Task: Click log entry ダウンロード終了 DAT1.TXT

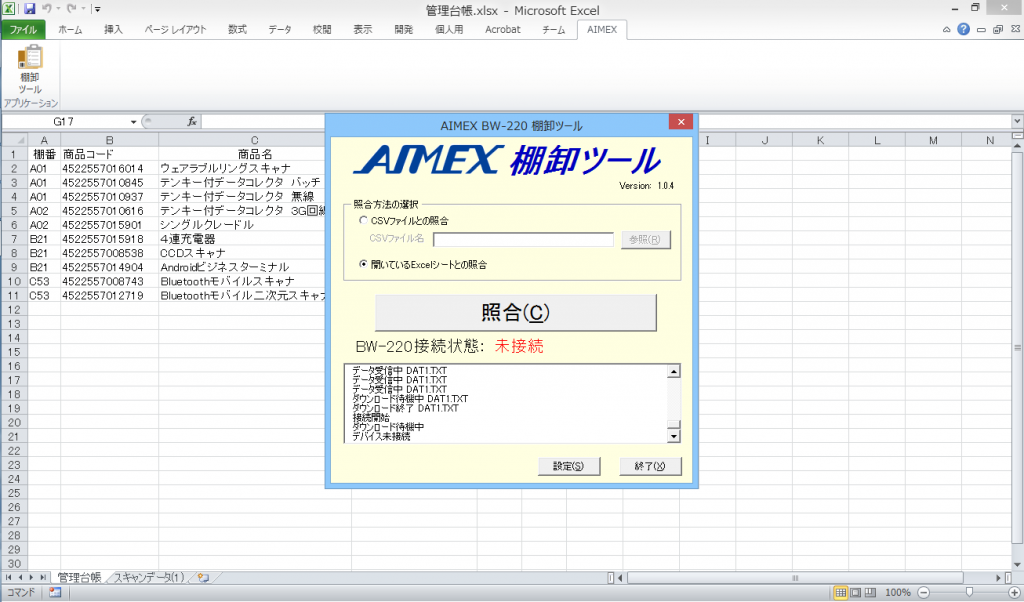Action: 405,408
